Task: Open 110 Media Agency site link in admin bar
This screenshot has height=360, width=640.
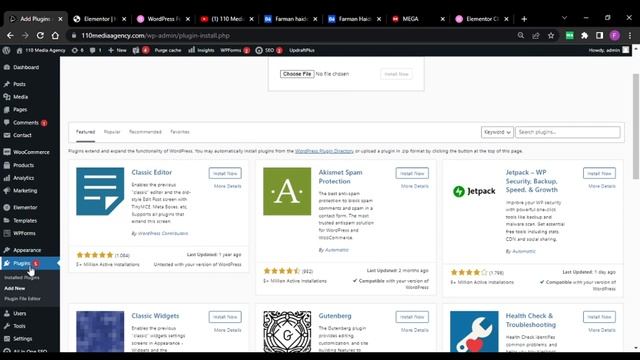Action: click(x=41, y=50)
